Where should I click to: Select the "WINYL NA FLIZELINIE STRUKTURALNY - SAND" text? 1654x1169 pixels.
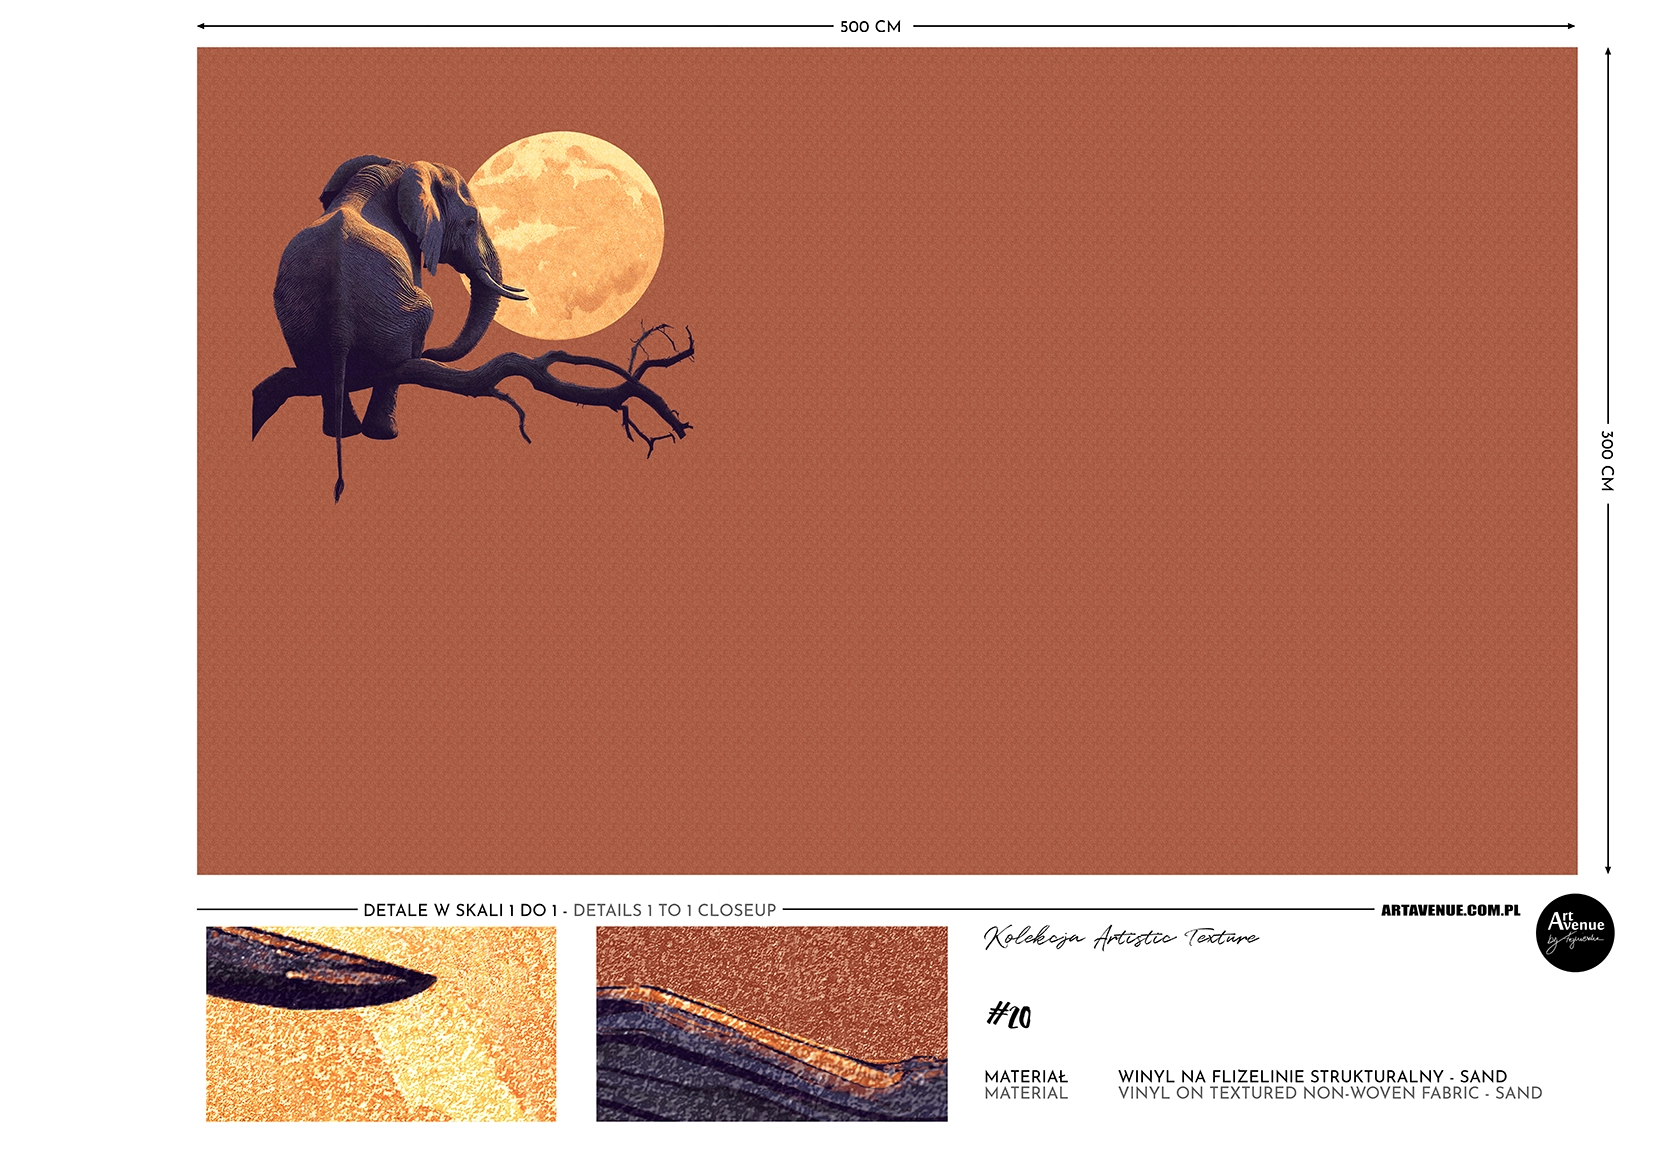point(1312,1076)
